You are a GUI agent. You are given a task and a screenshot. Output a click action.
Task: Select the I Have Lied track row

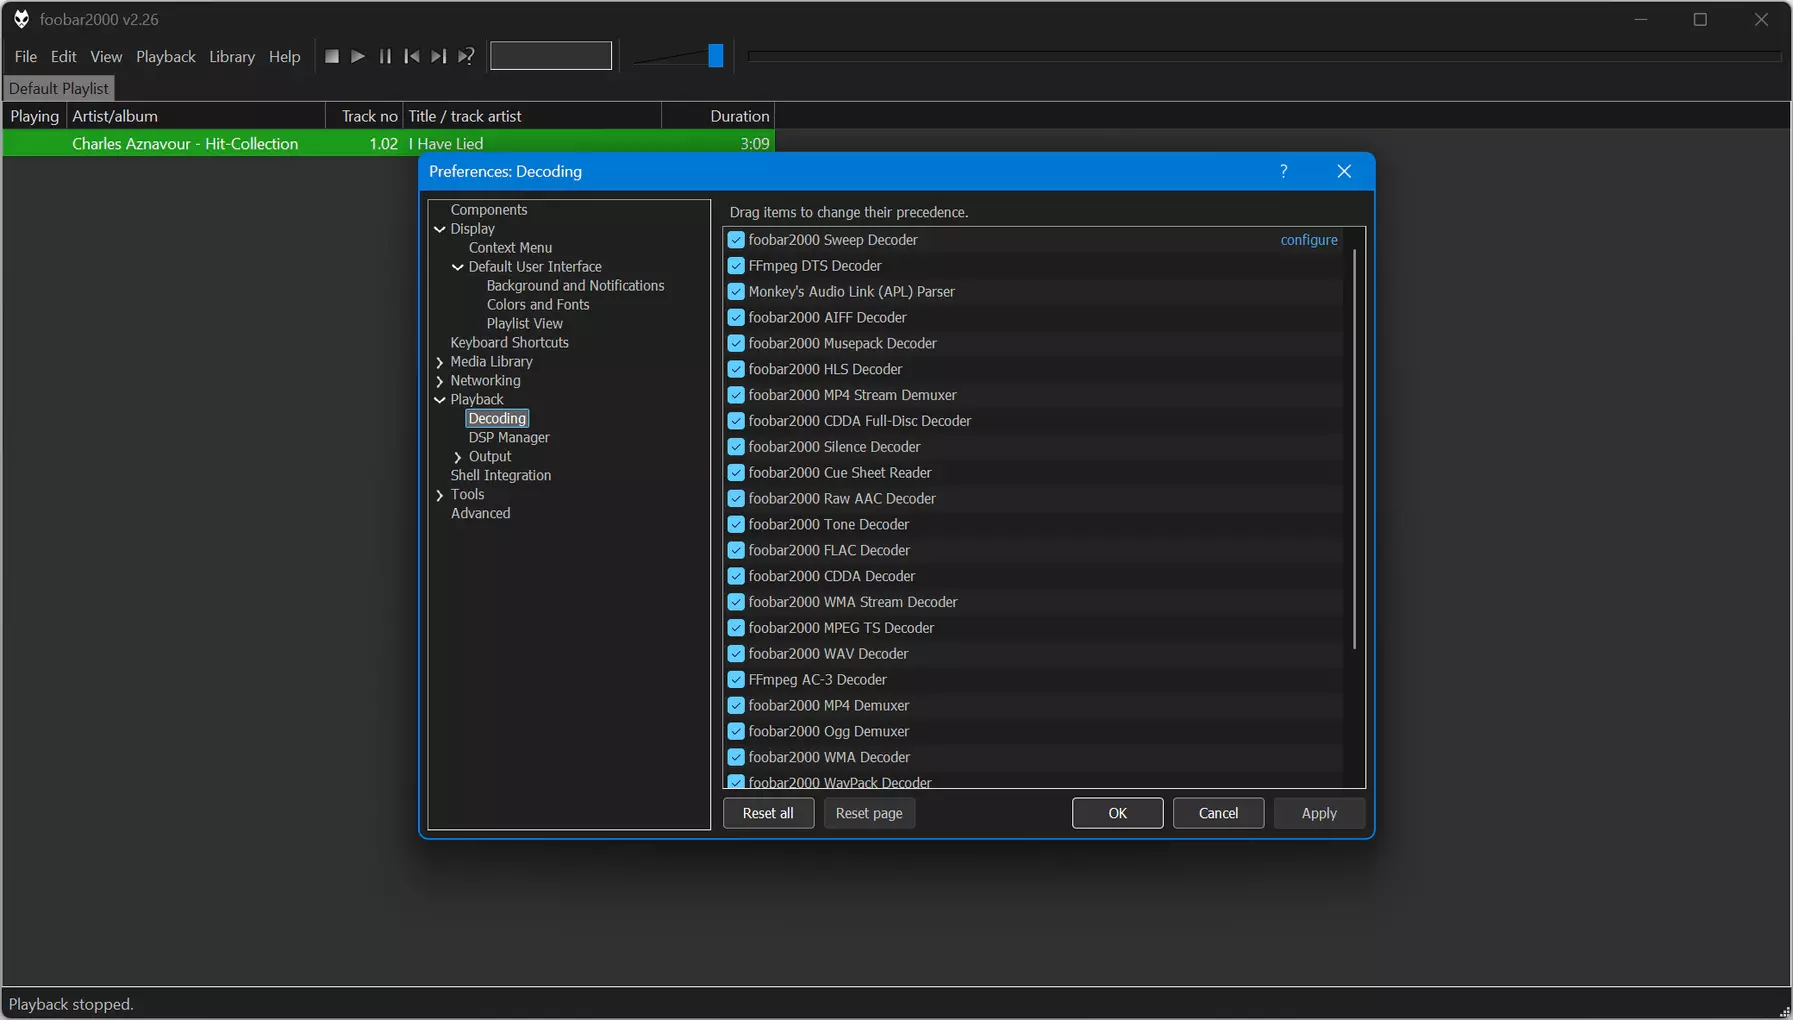coord(389,144)
